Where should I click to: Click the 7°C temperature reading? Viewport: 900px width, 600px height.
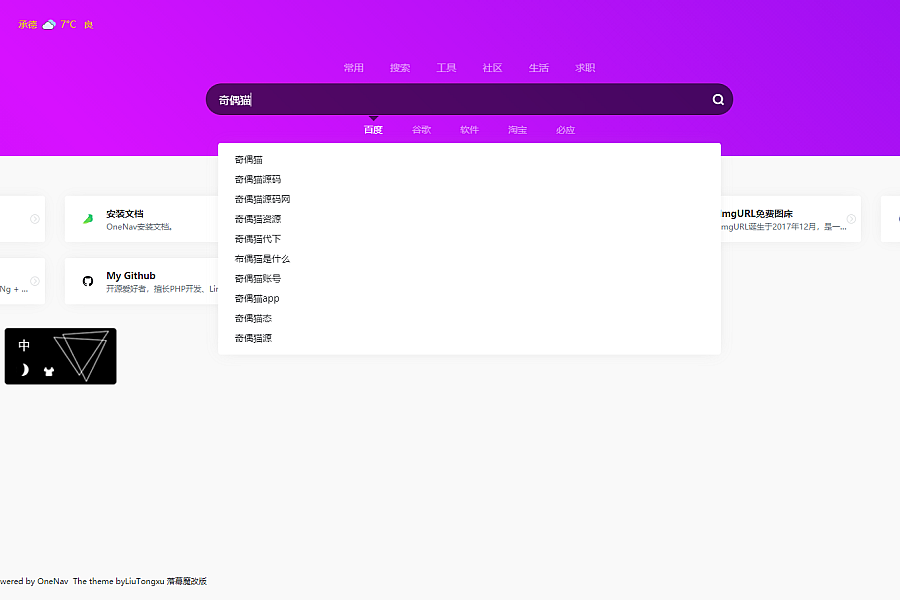(x=68, y=24)
